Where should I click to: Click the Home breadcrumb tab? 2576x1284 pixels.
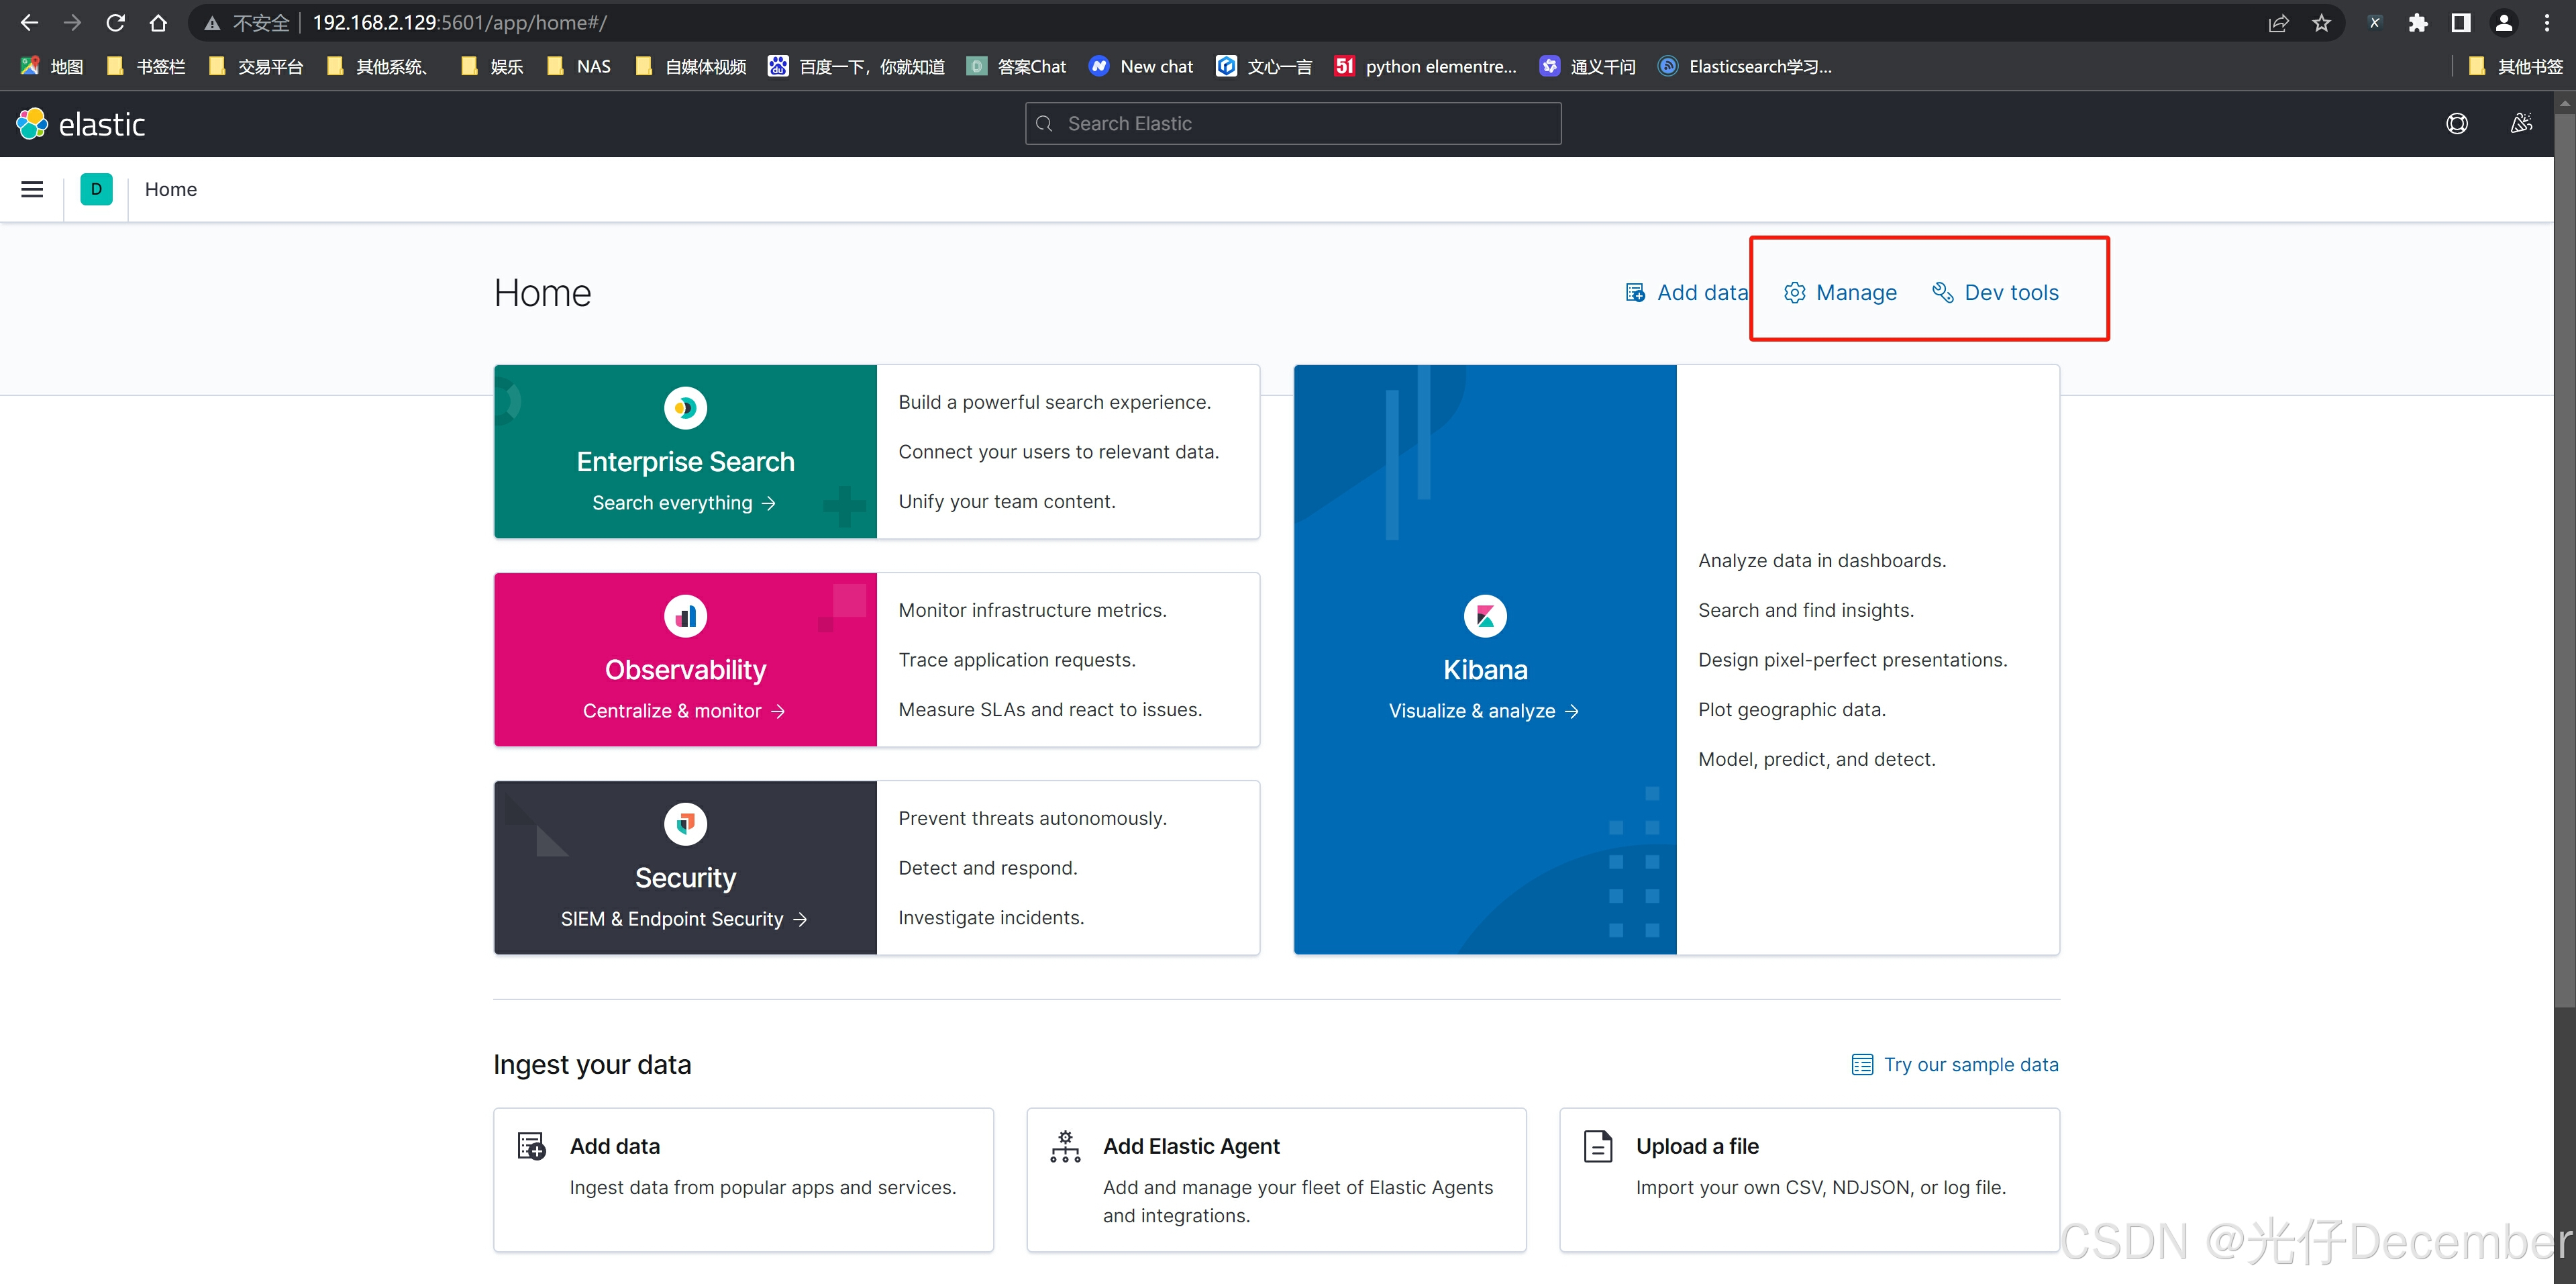(171, 189)
